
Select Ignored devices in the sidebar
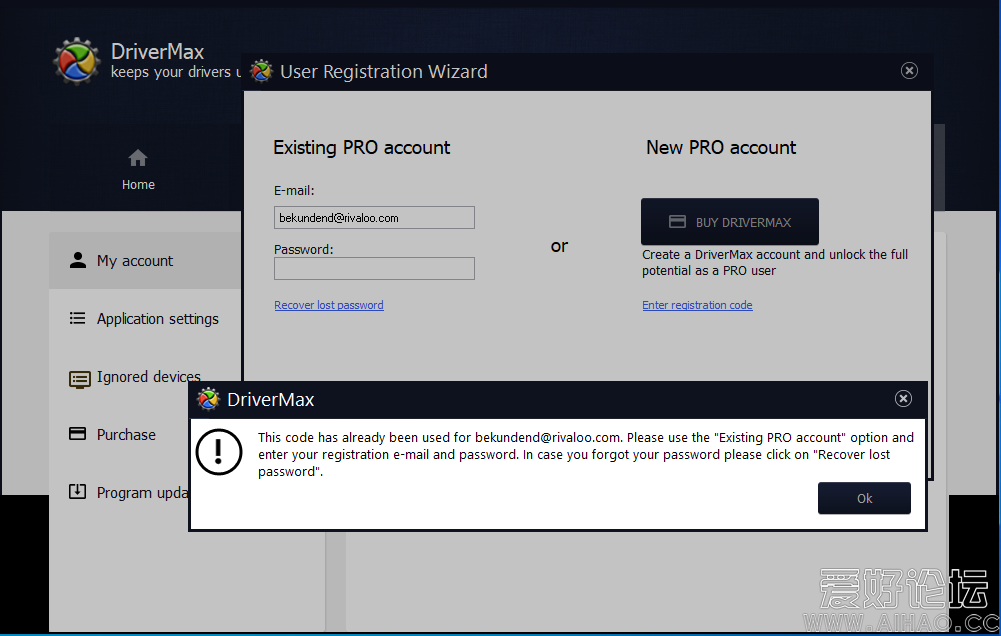click(x=146, y=377)
